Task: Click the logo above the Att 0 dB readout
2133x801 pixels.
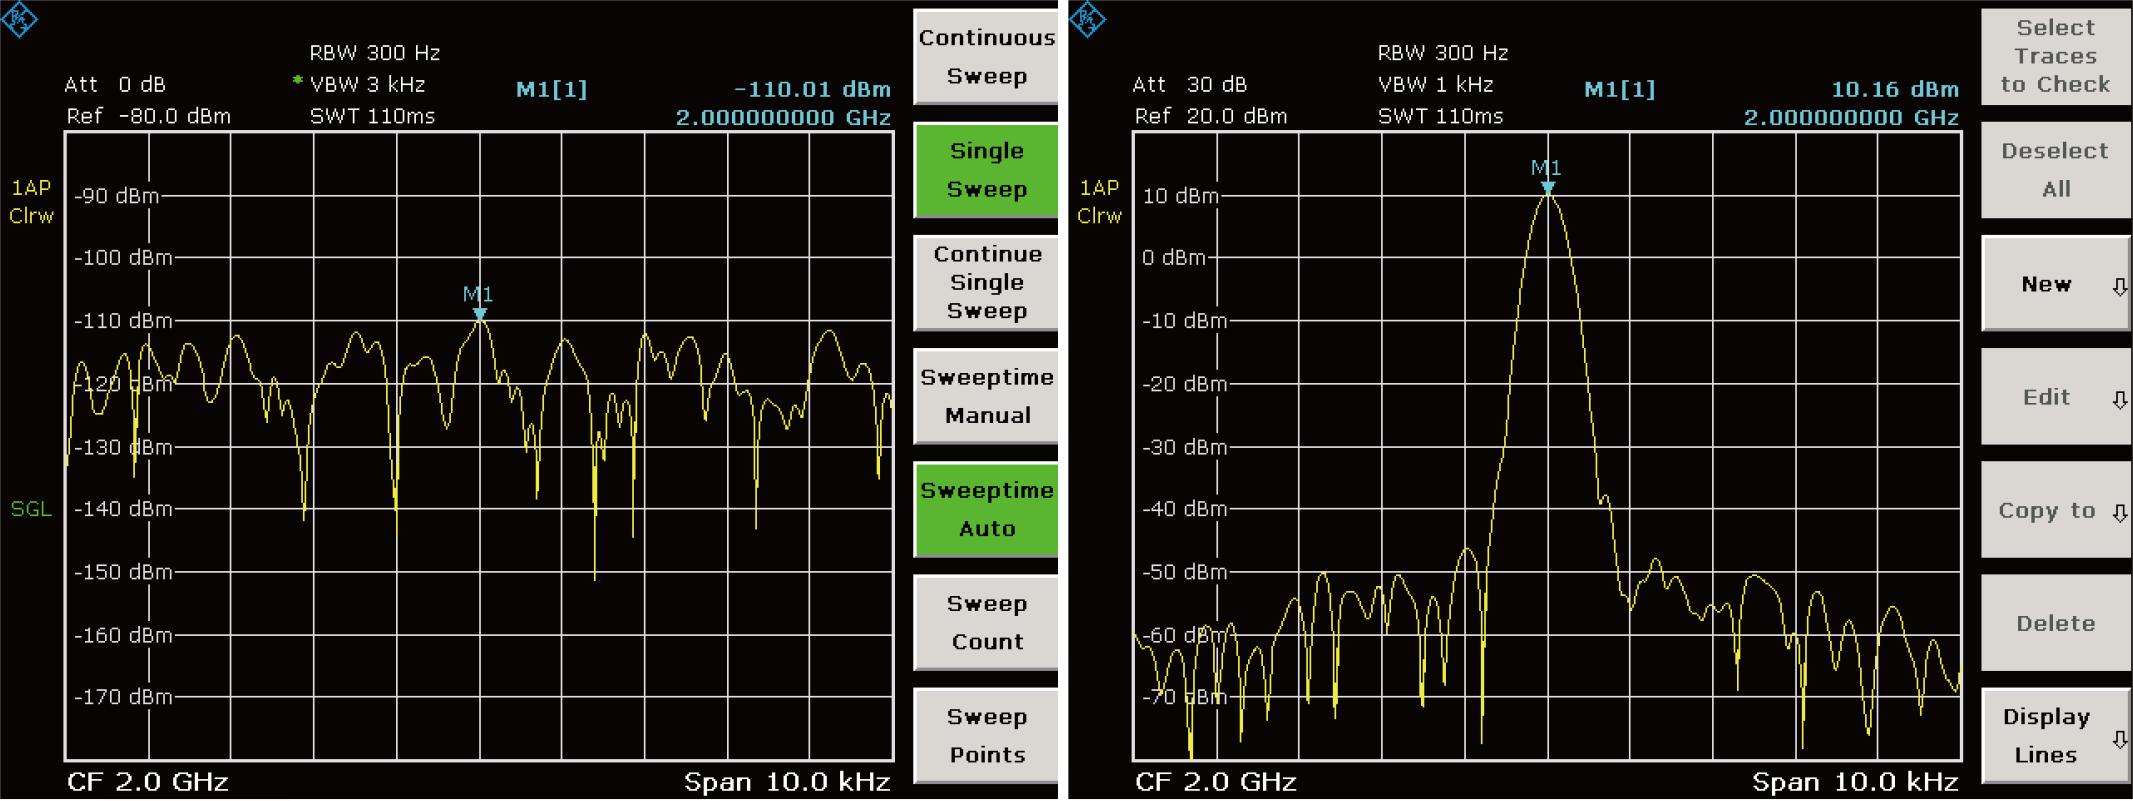Action: click(x=19, y=19)
